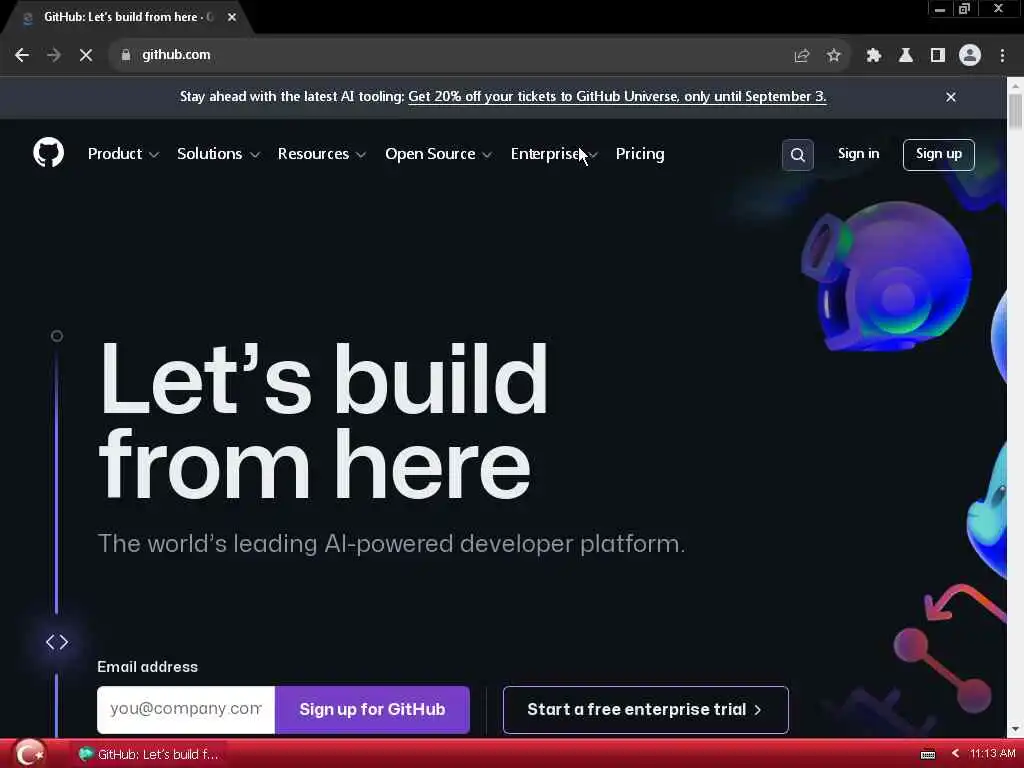Viewport: 1024px width, 768px height.
Task: Stop page loading with the X button
Action: tap(86, 55)
